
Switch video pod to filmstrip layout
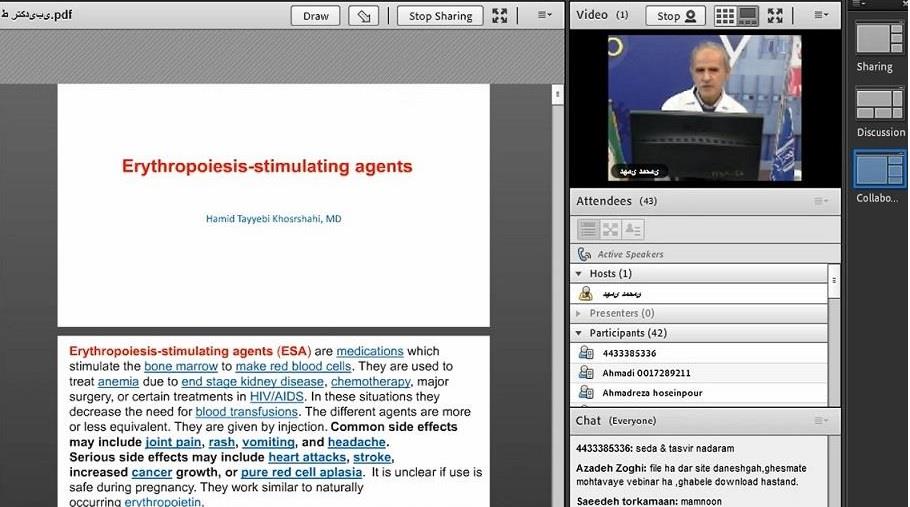747,16
